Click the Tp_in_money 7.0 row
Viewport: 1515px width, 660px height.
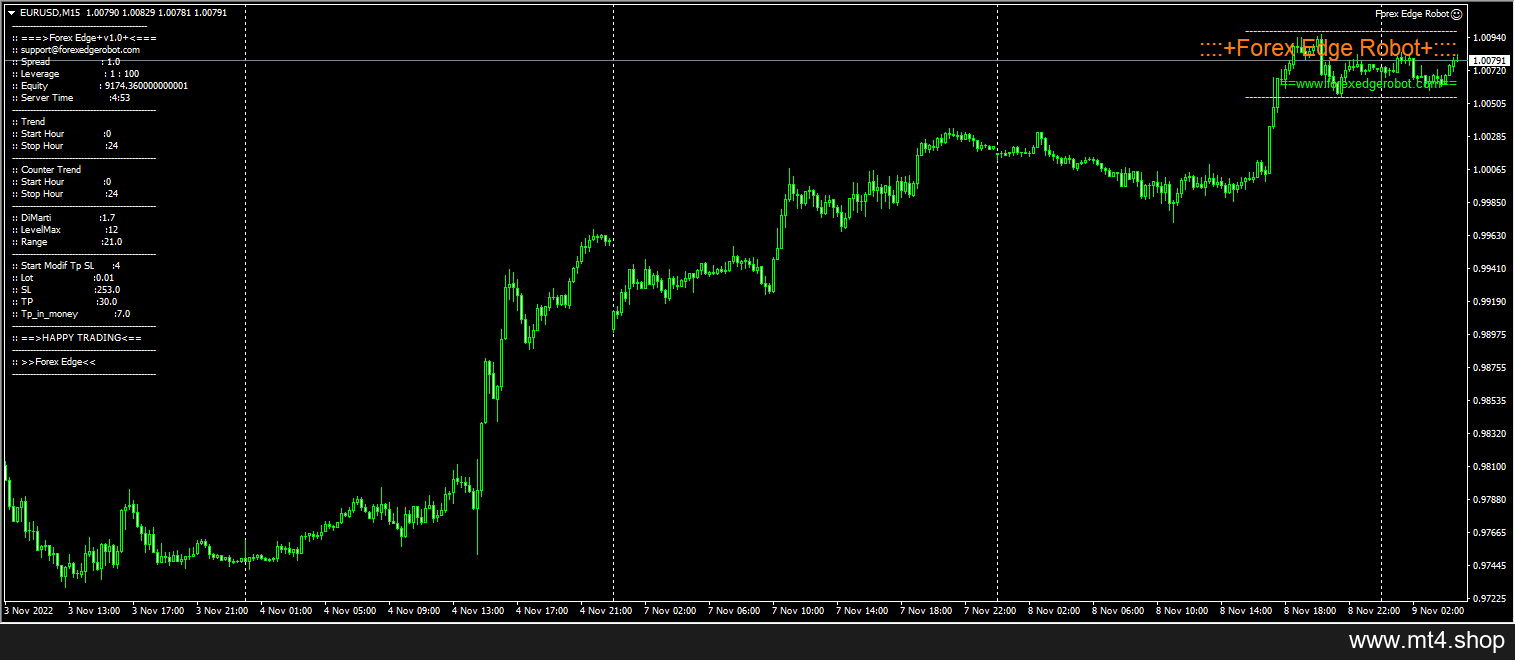pos(71,313)
